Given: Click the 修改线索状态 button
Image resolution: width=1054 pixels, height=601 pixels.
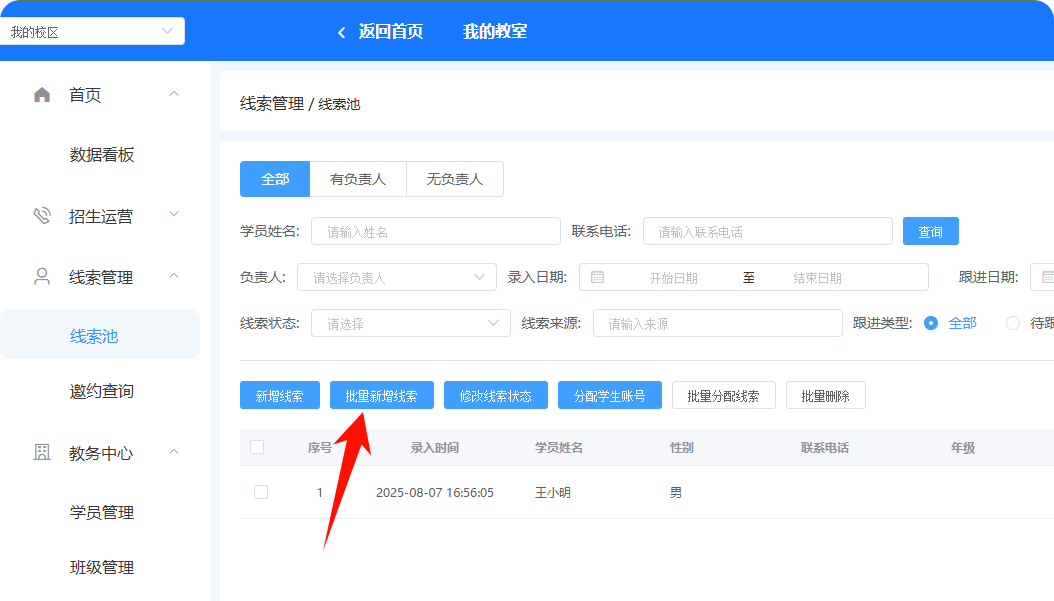Looking at the screenshot, I should pyautogui.click(x=495, y=395).
